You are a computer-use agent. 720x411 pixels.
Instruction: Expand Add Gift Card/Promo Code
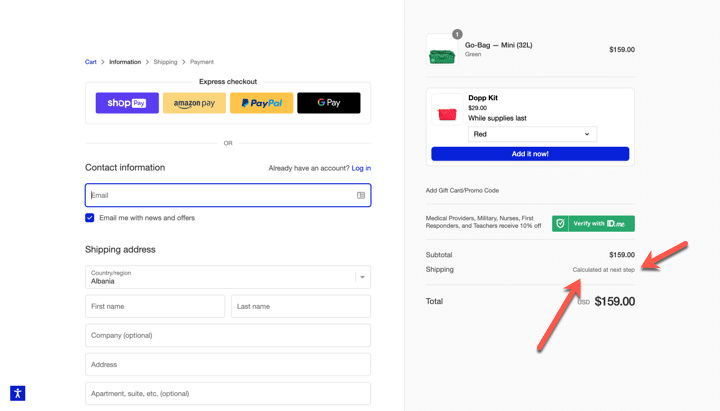(462, 190)
